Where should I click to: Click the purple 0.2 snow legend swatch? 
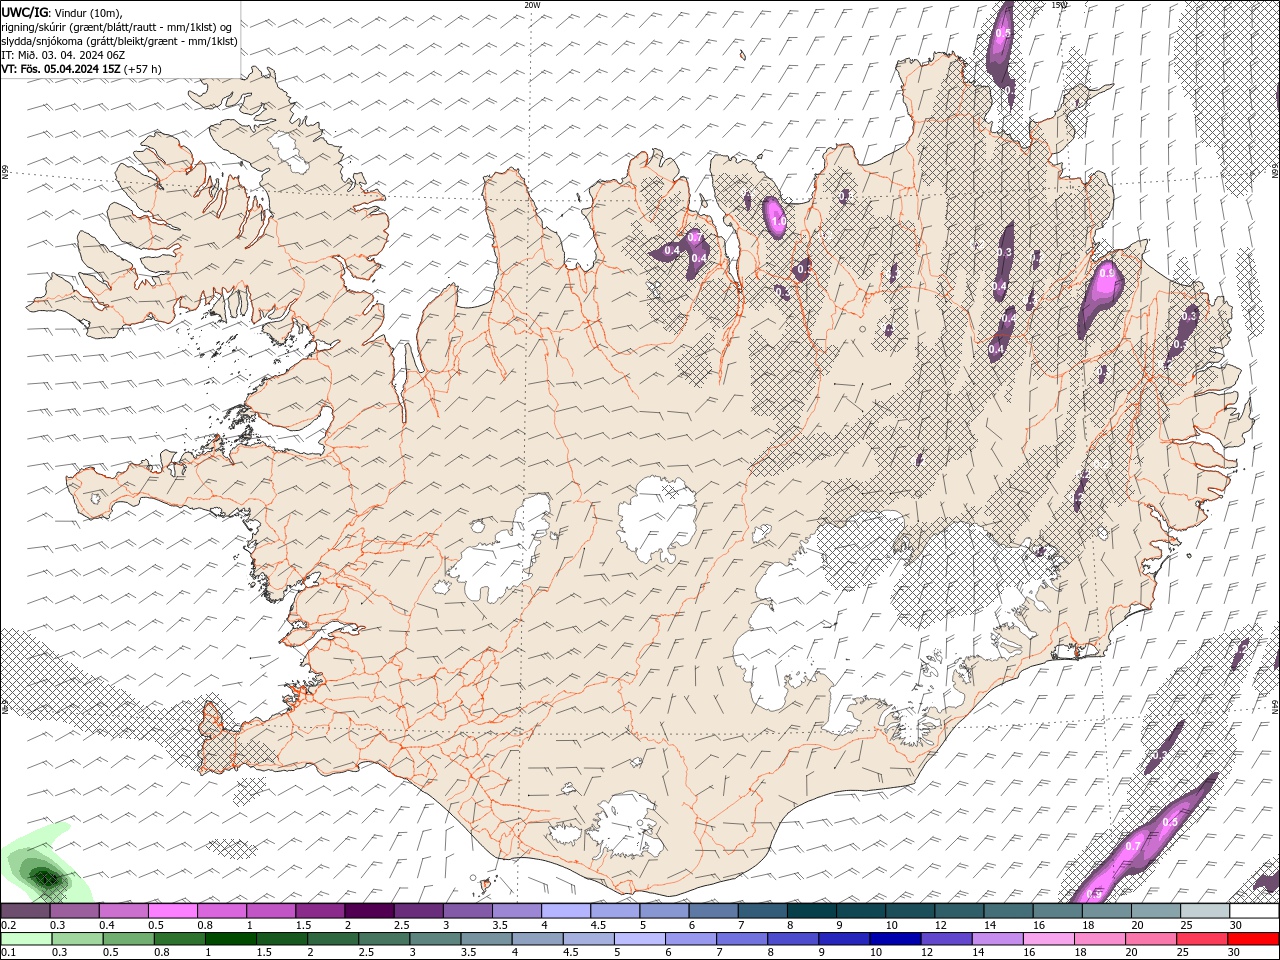click(25, 911)
